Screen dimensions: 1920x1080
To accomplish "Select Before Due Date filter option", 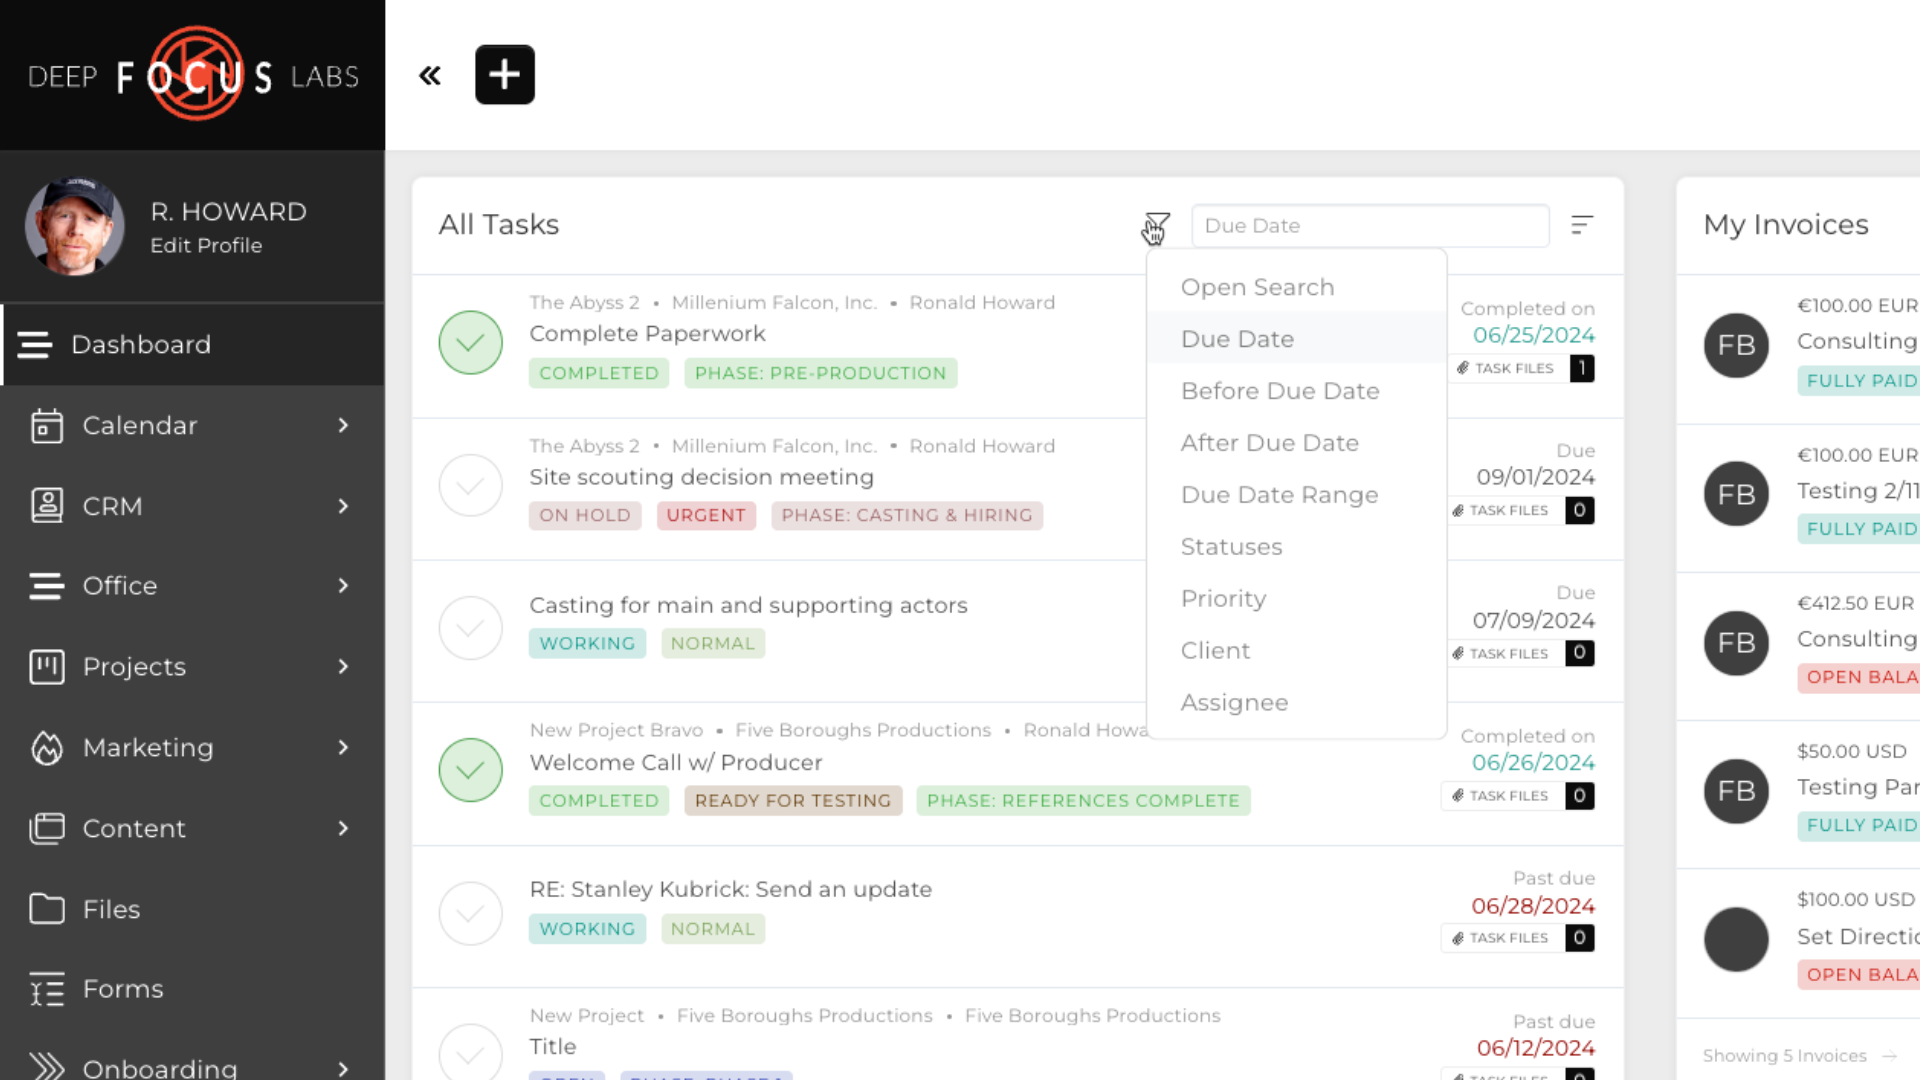I will pyautogui.click(x=1279, y=391).
